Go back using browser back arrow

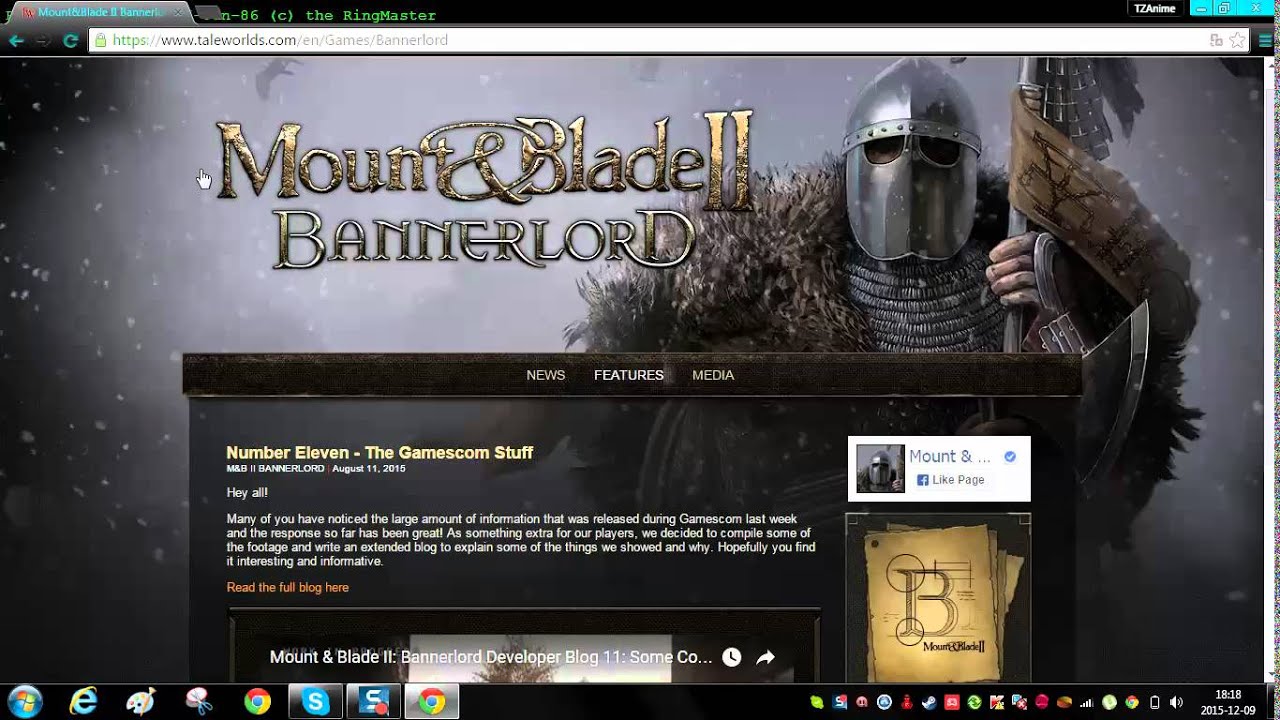pyautogui.click(x=16, y=40)
